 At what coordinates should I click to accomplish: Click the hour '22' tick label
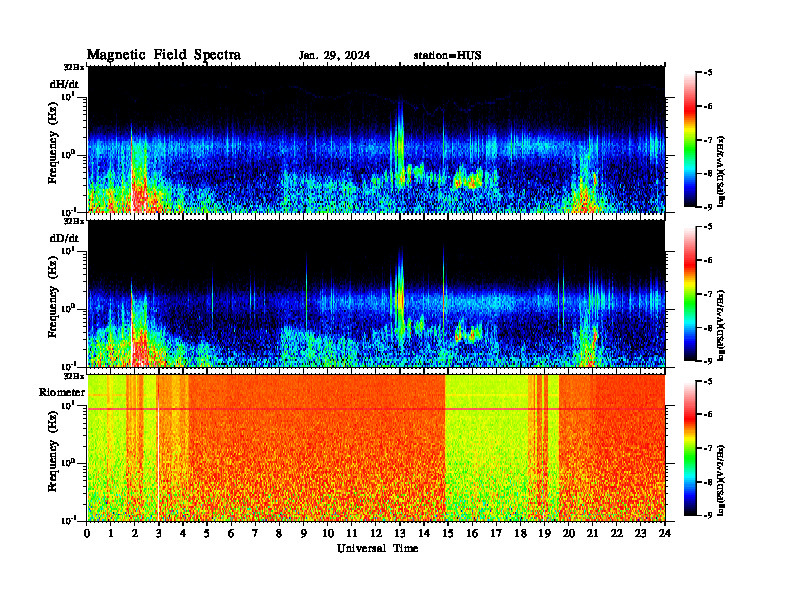(617, 533)
